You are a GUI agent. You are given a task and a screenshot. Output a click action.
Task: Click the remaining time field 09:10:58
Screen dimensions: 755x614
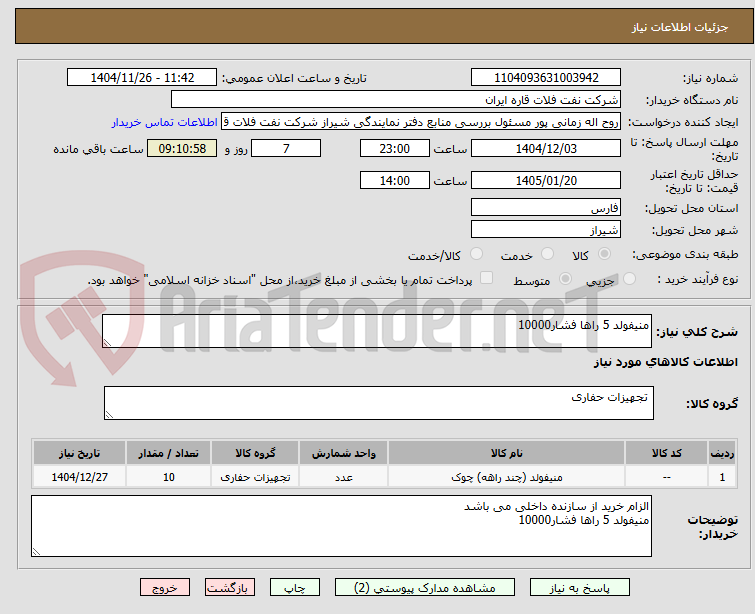coord(182,148)
